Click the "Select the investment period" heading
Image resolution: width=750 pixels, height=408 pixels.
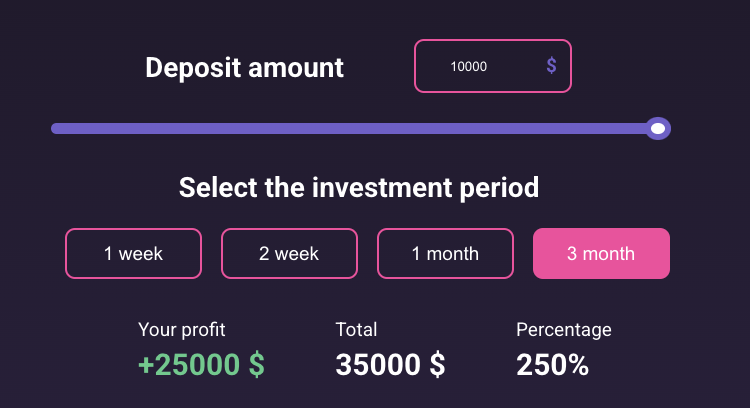[x=359, y=187]
